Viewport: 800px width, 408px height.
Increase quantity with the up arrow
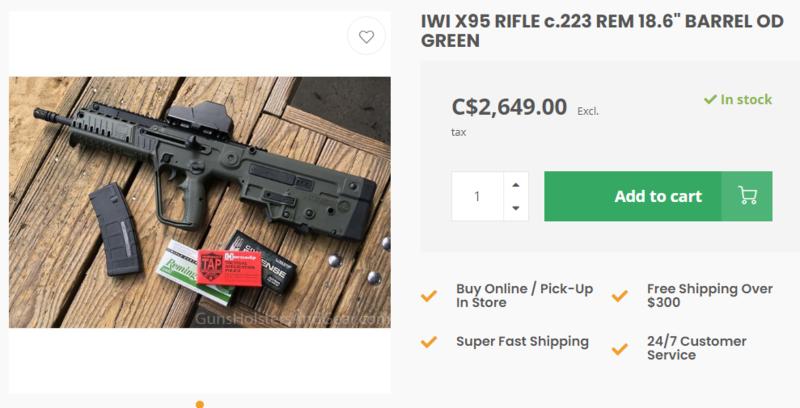click(516, 185)
